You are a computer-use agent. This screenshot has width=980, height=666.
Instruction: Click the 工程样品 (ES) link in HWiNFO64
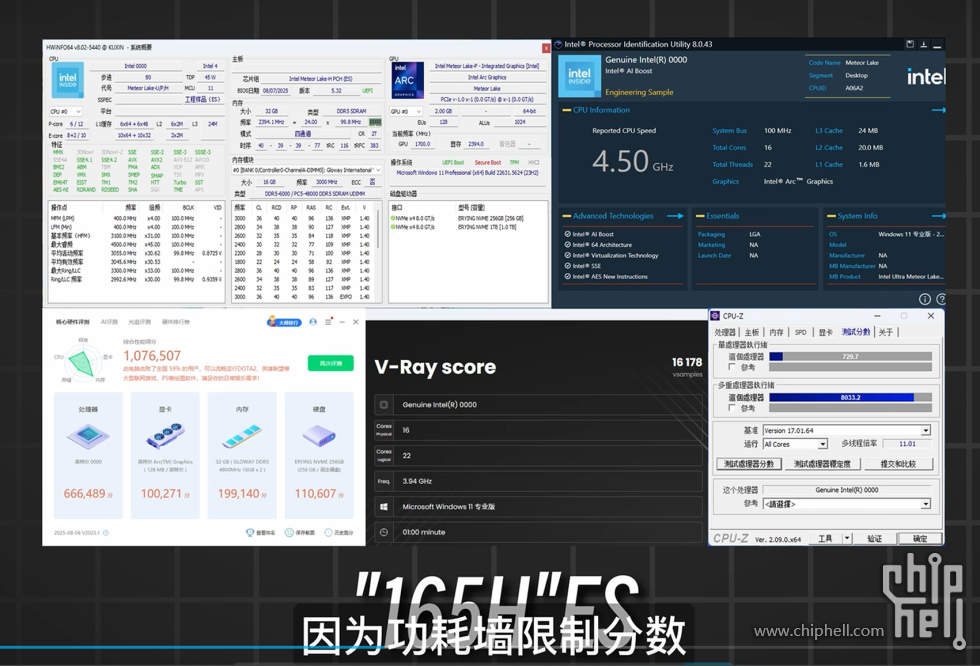(202, 99)
